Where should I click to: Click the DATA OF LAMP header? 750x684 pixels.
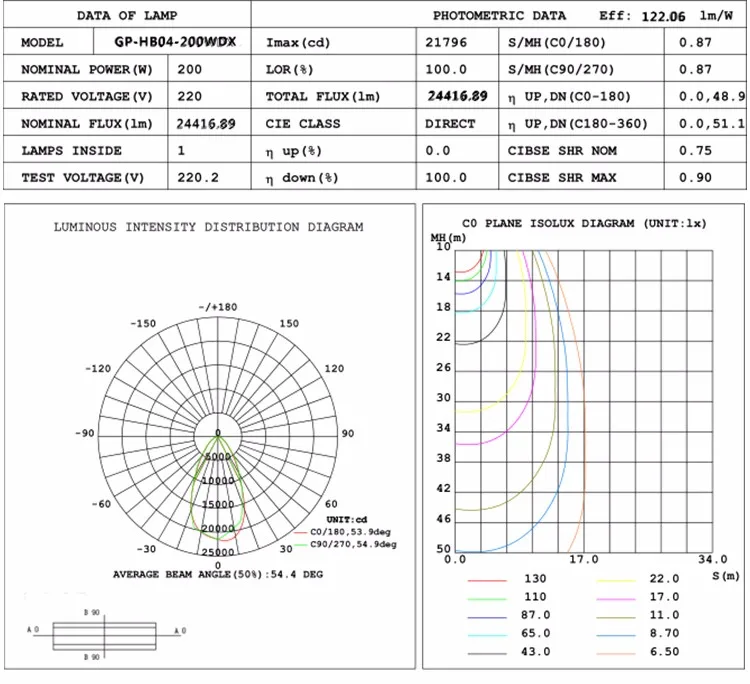point(127,16)
